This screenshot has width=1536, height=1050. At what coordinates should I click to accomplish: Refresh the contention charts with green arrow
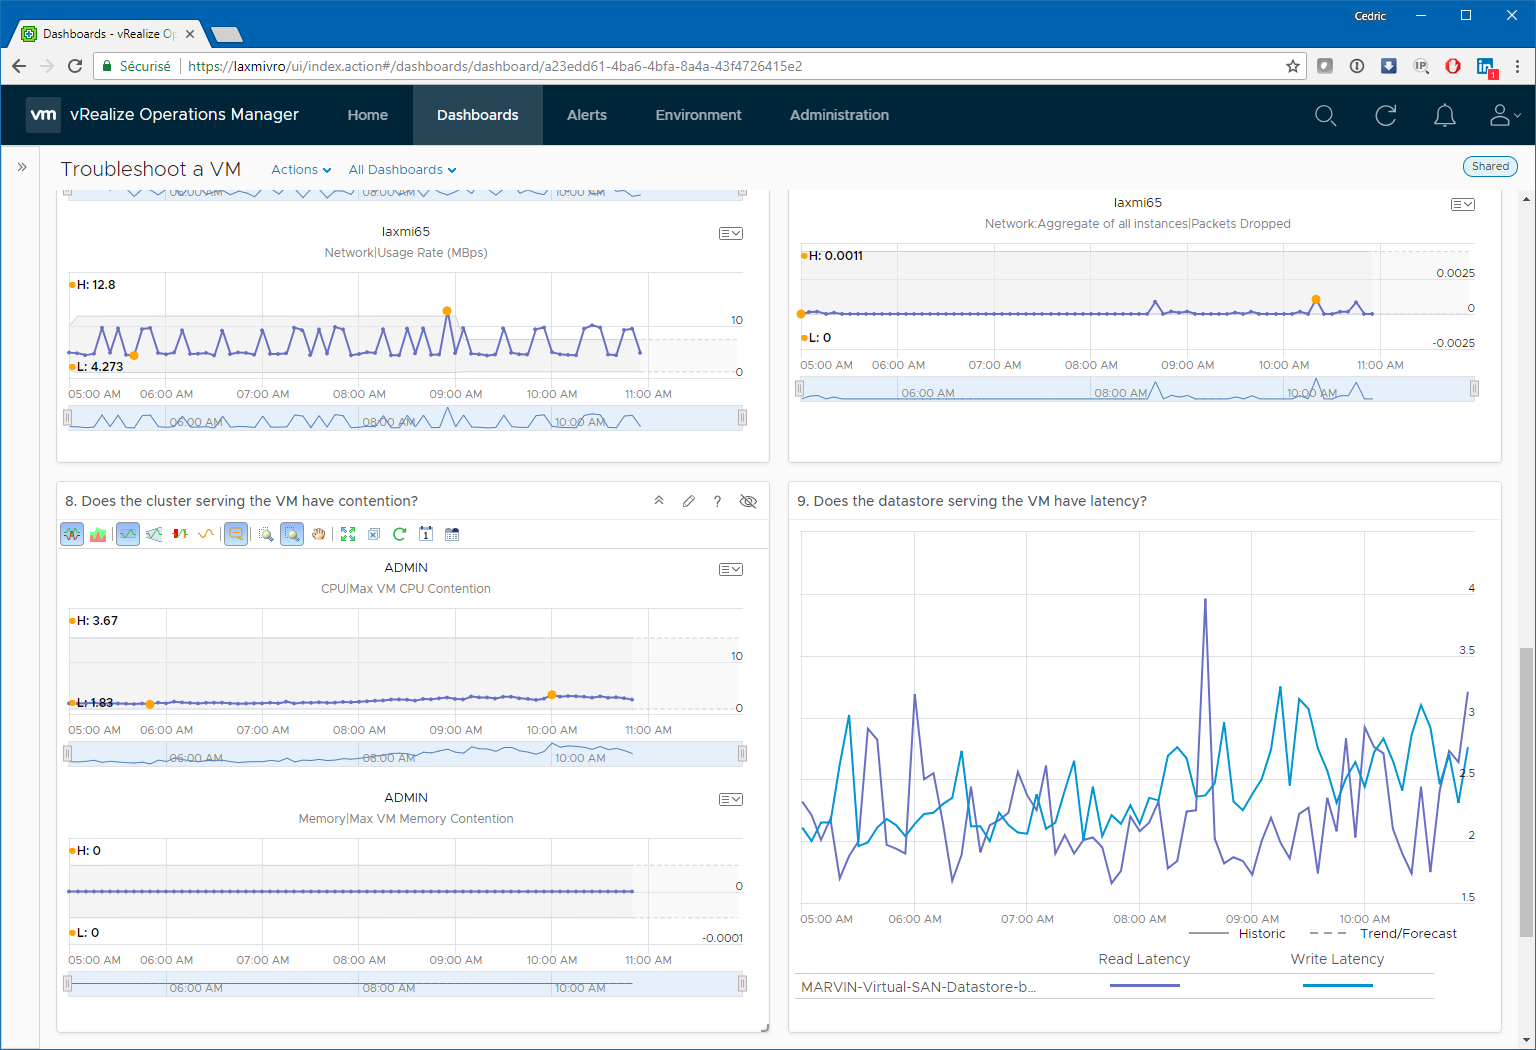pyautogui.click(x=399, y=534)
